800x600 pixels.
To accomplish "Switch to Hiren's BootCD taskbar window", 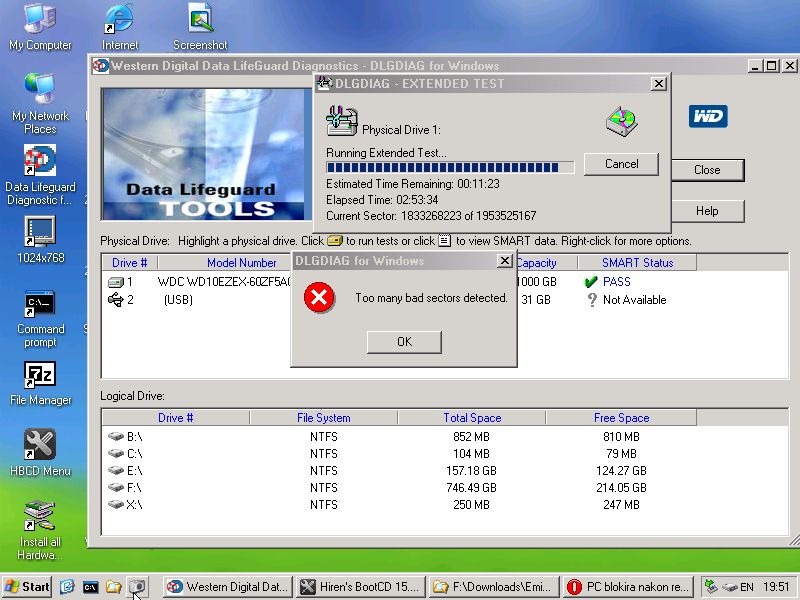I will point(360,587).
